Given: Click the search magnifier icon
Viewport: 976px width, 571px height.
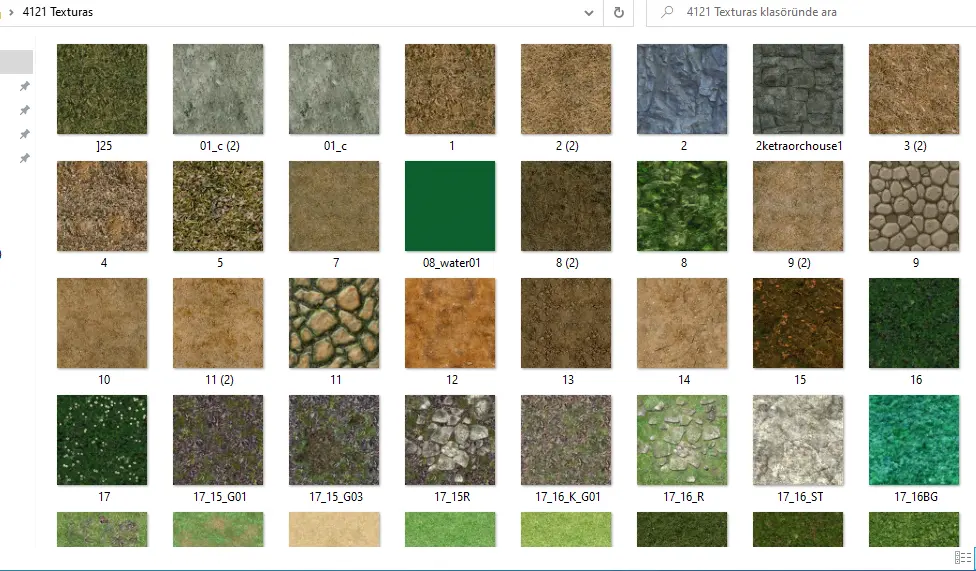Looking at the screenshot, I should (667, 12).
